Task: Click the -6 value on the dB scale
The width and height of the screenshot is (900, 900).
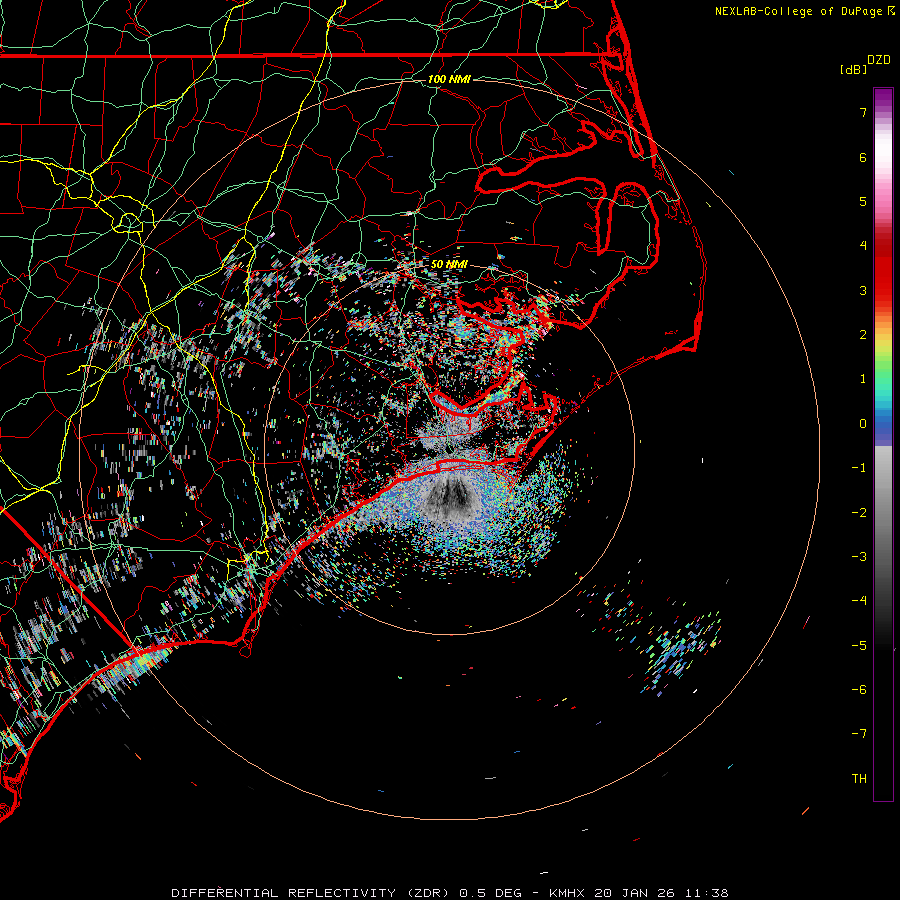Action: [x=859, y=690]
